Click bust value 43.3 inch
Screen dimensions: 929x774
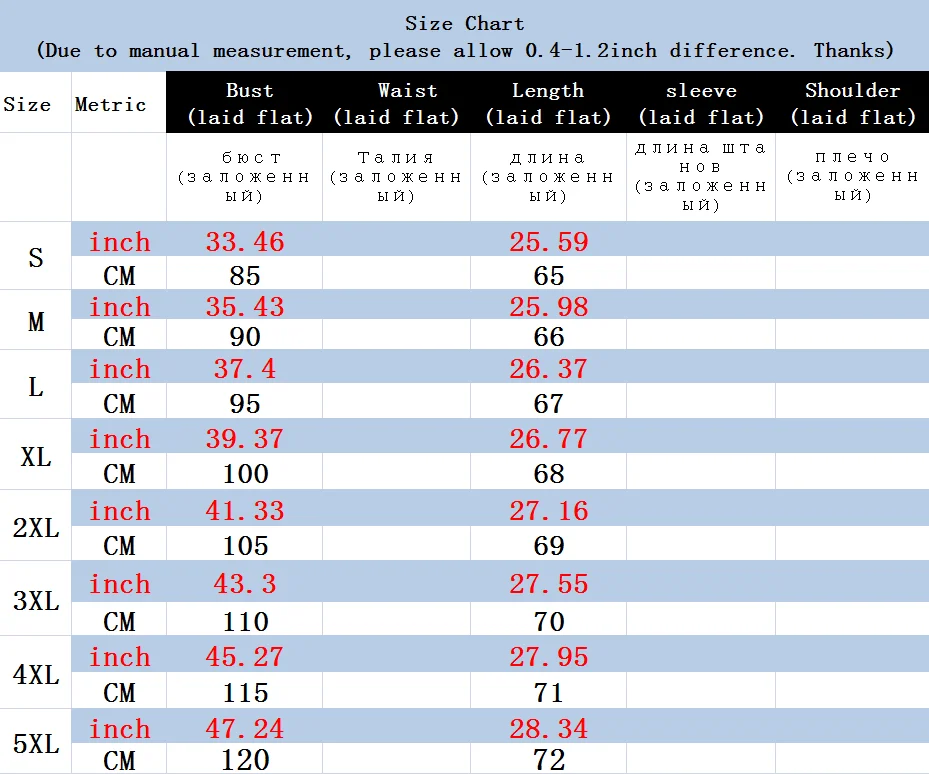click(x=245, y=584)
